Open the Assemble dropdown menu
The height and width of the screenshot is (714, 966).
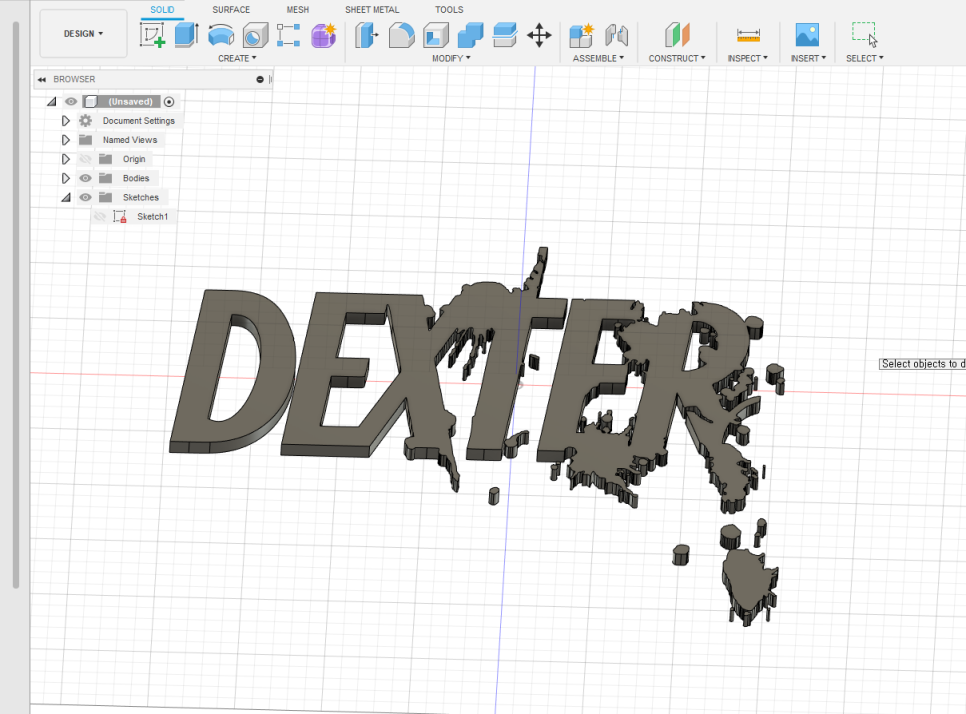(x=598, y=59)
